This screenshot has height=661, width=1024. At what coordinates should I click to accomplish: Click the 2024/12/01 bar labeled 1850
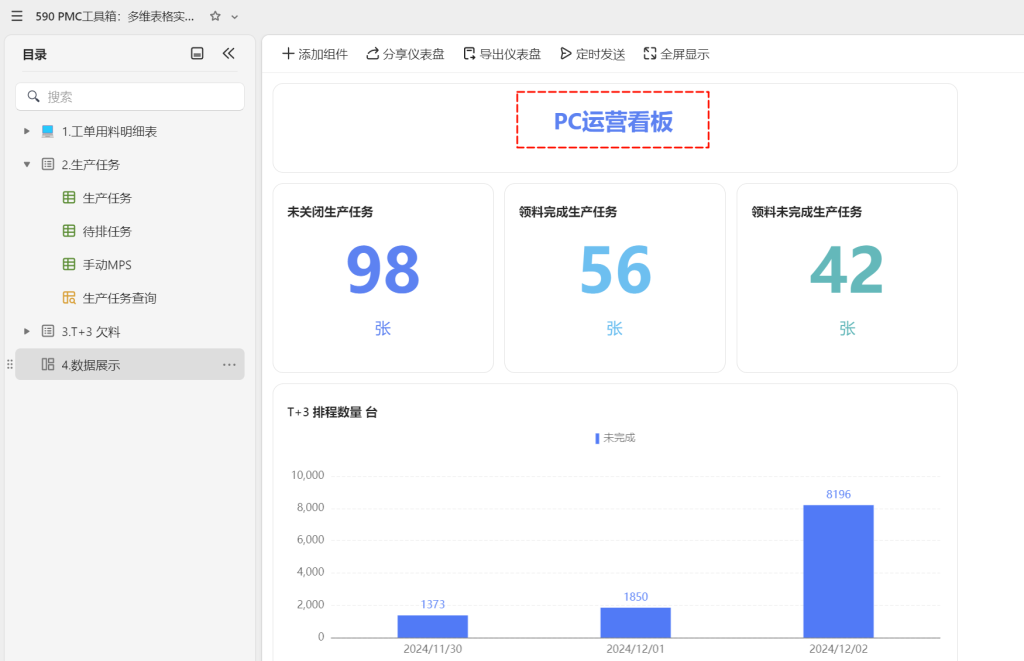[x=635, y=622]
